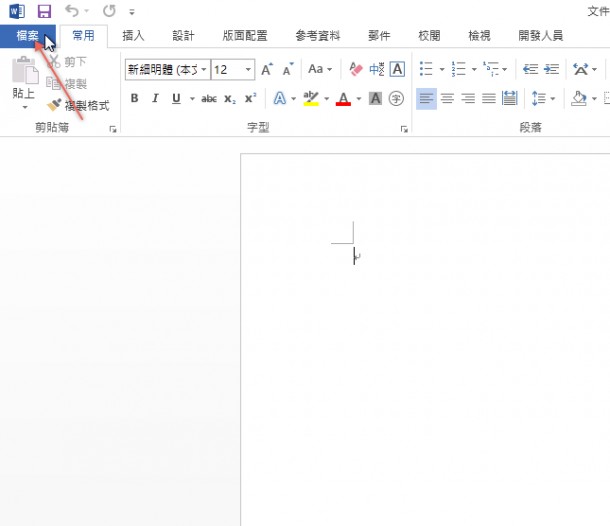Toggle superscript formatting
The width and height of the screenshot is (610, 526).
[x=251, y=98]
